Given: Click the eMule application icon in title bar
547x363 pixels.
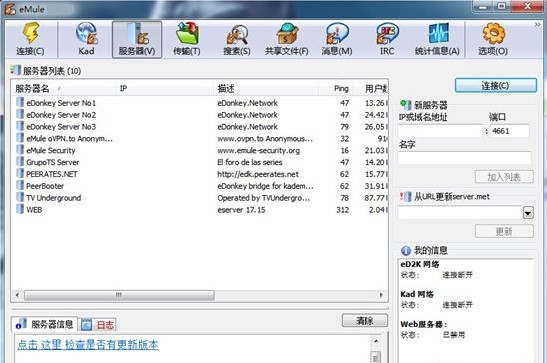Looking at the screenshot, I should [x=10, y=9].
